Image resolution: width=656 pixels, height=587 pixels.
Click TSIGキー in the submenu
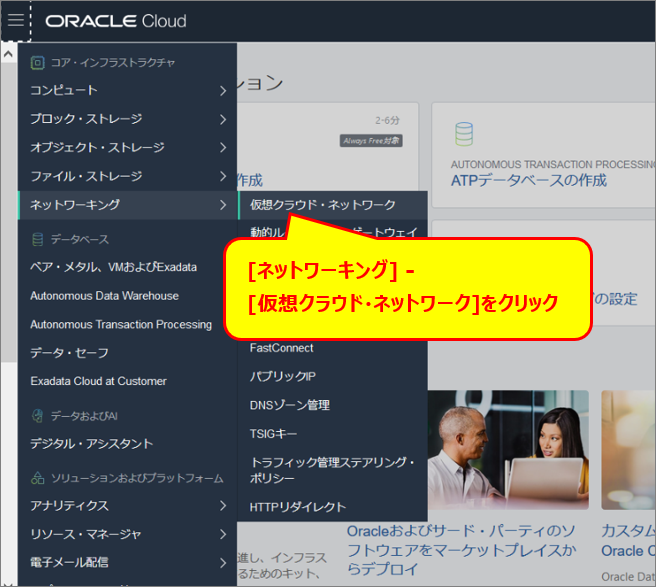273,434
